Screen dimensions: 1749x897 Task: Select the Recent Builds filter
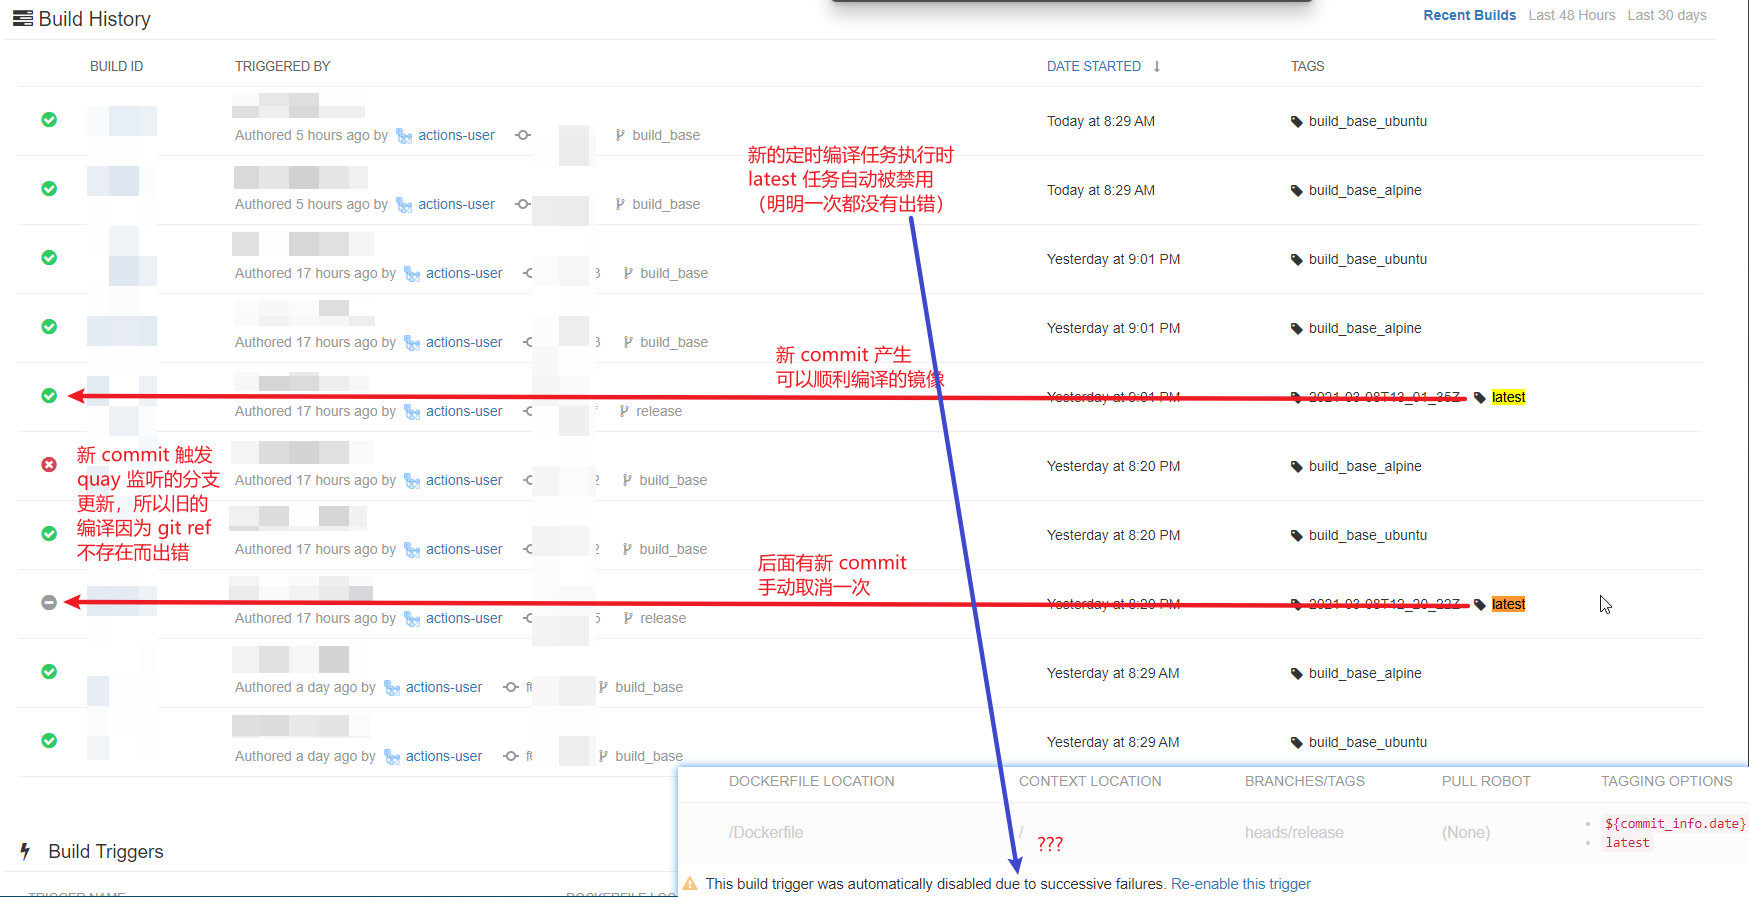1470,15
